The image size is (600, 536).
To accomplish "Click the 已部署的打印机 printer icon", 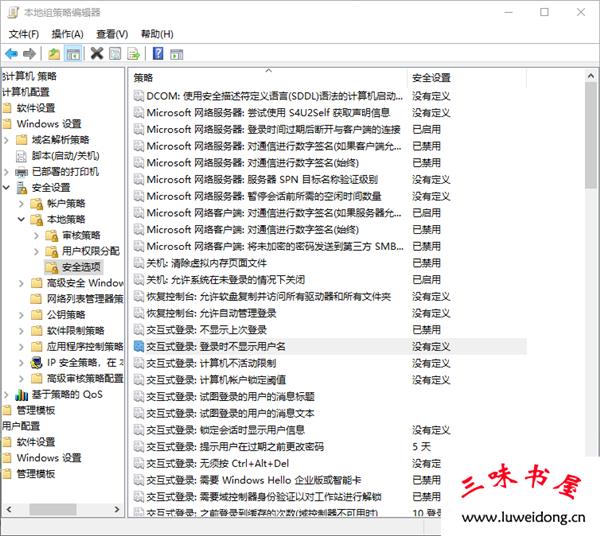I will [21, 172].
